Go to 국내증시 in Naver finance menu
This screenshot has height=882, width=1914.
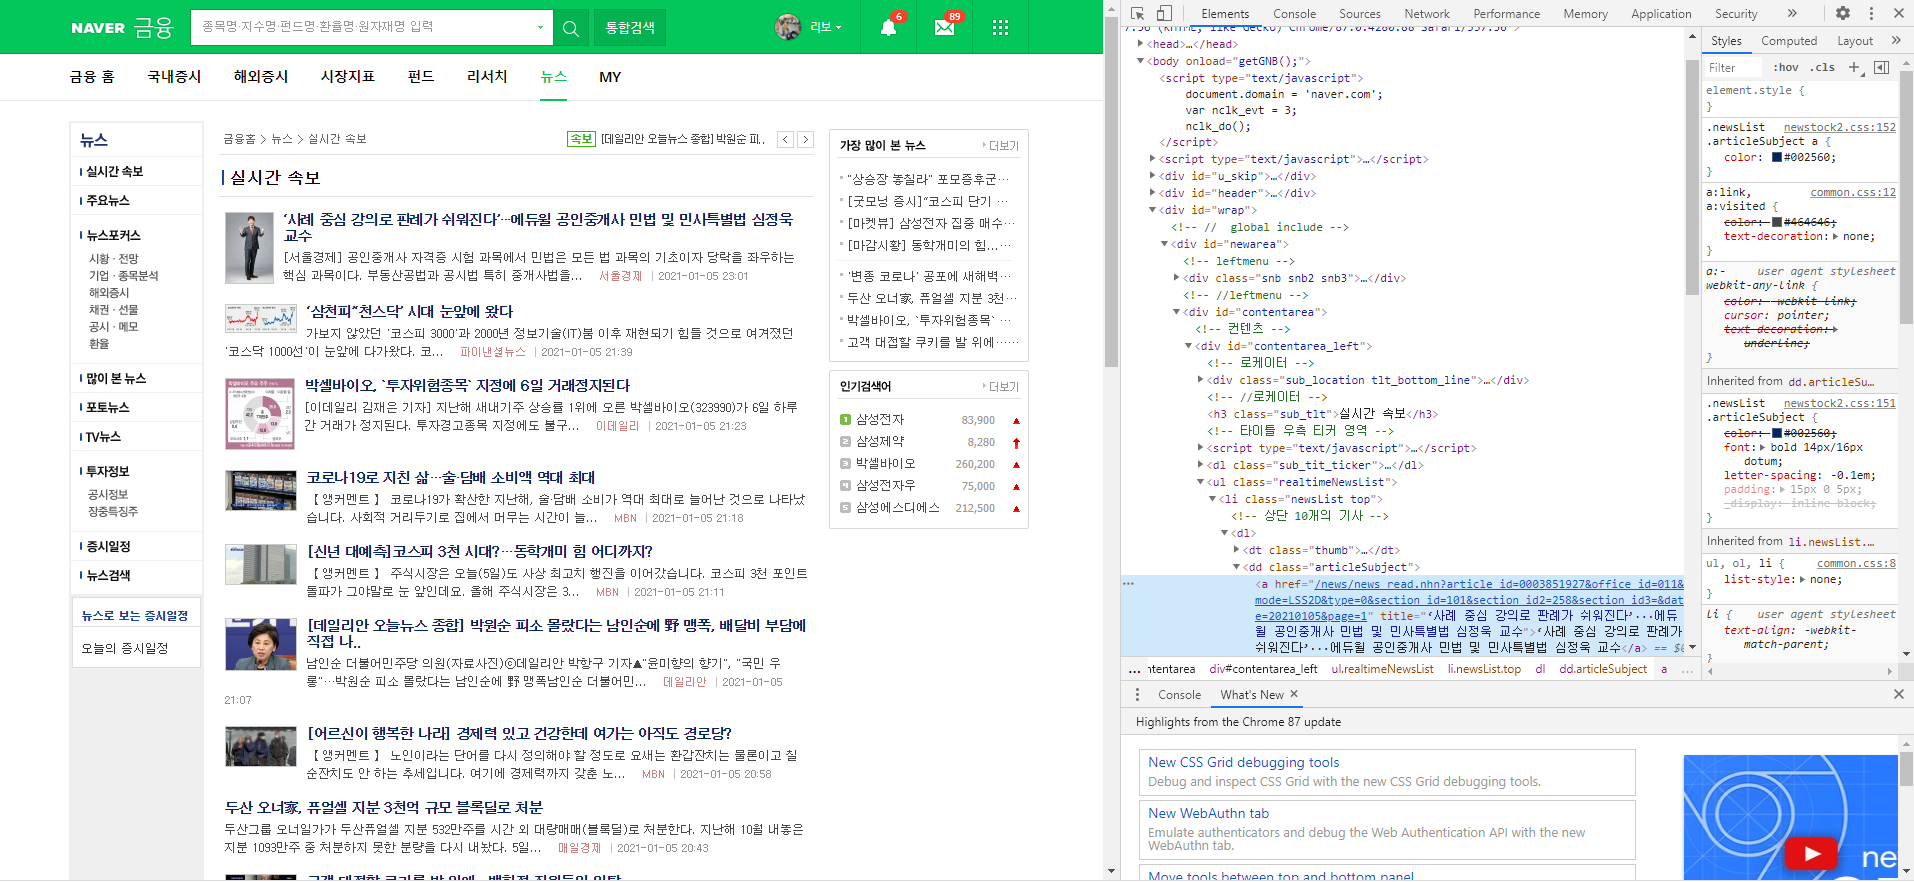pos(174,77)
